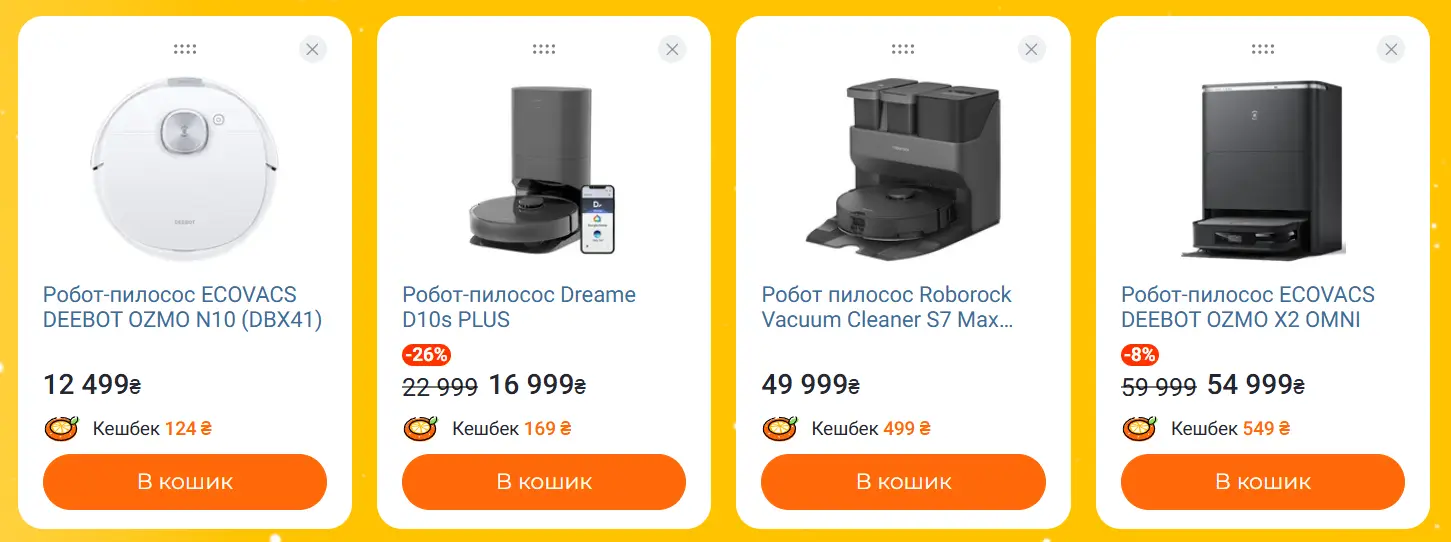Image resolution: width=1451 pixels, height=542 pixels.
Task: Click the cashback icon beside 549 ₴
Action: [x=1140, y=428]
